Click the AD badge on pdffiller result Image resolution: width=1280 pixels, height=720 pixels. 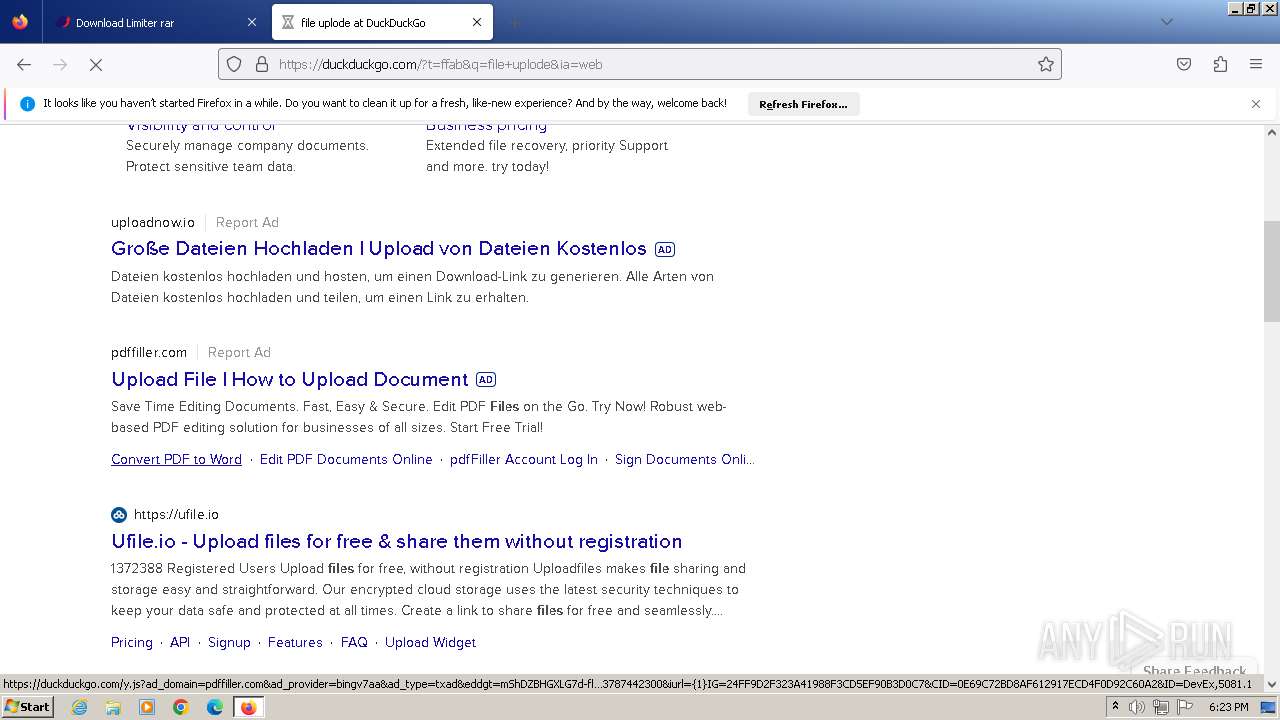coord(486,380)
